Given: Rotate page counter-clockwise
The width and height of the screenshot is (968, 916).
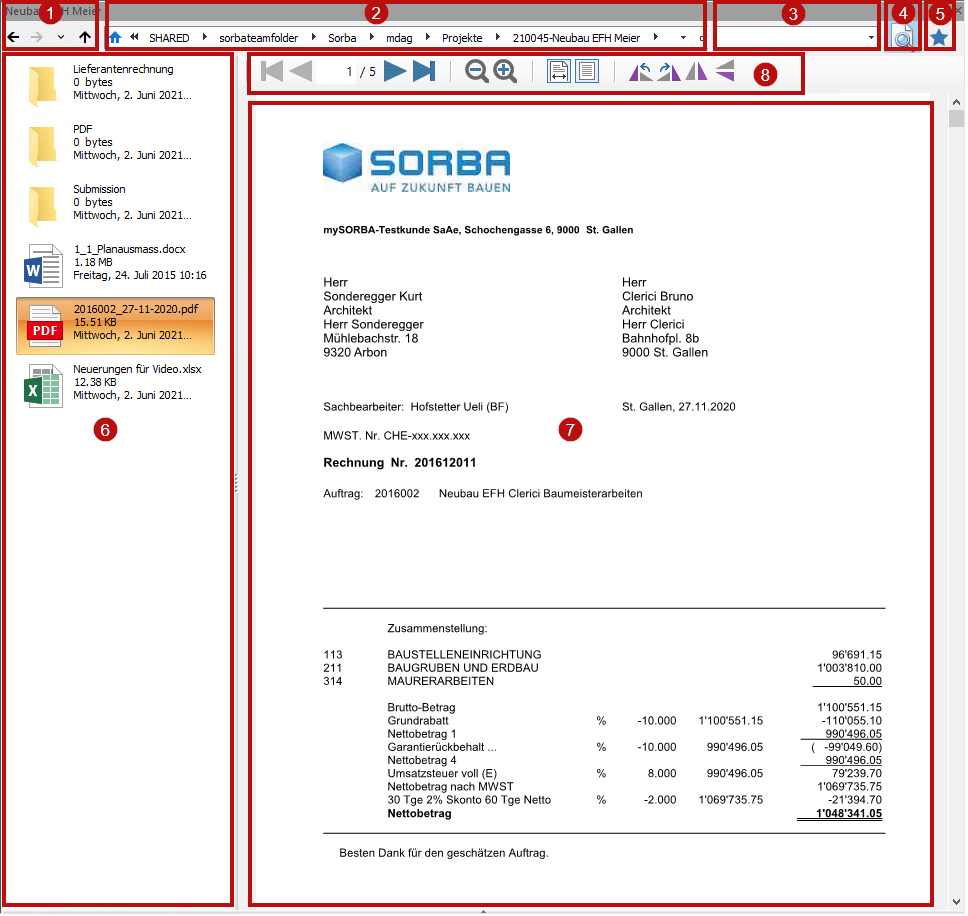Looking at the screenshot, I should pos(640,72).
